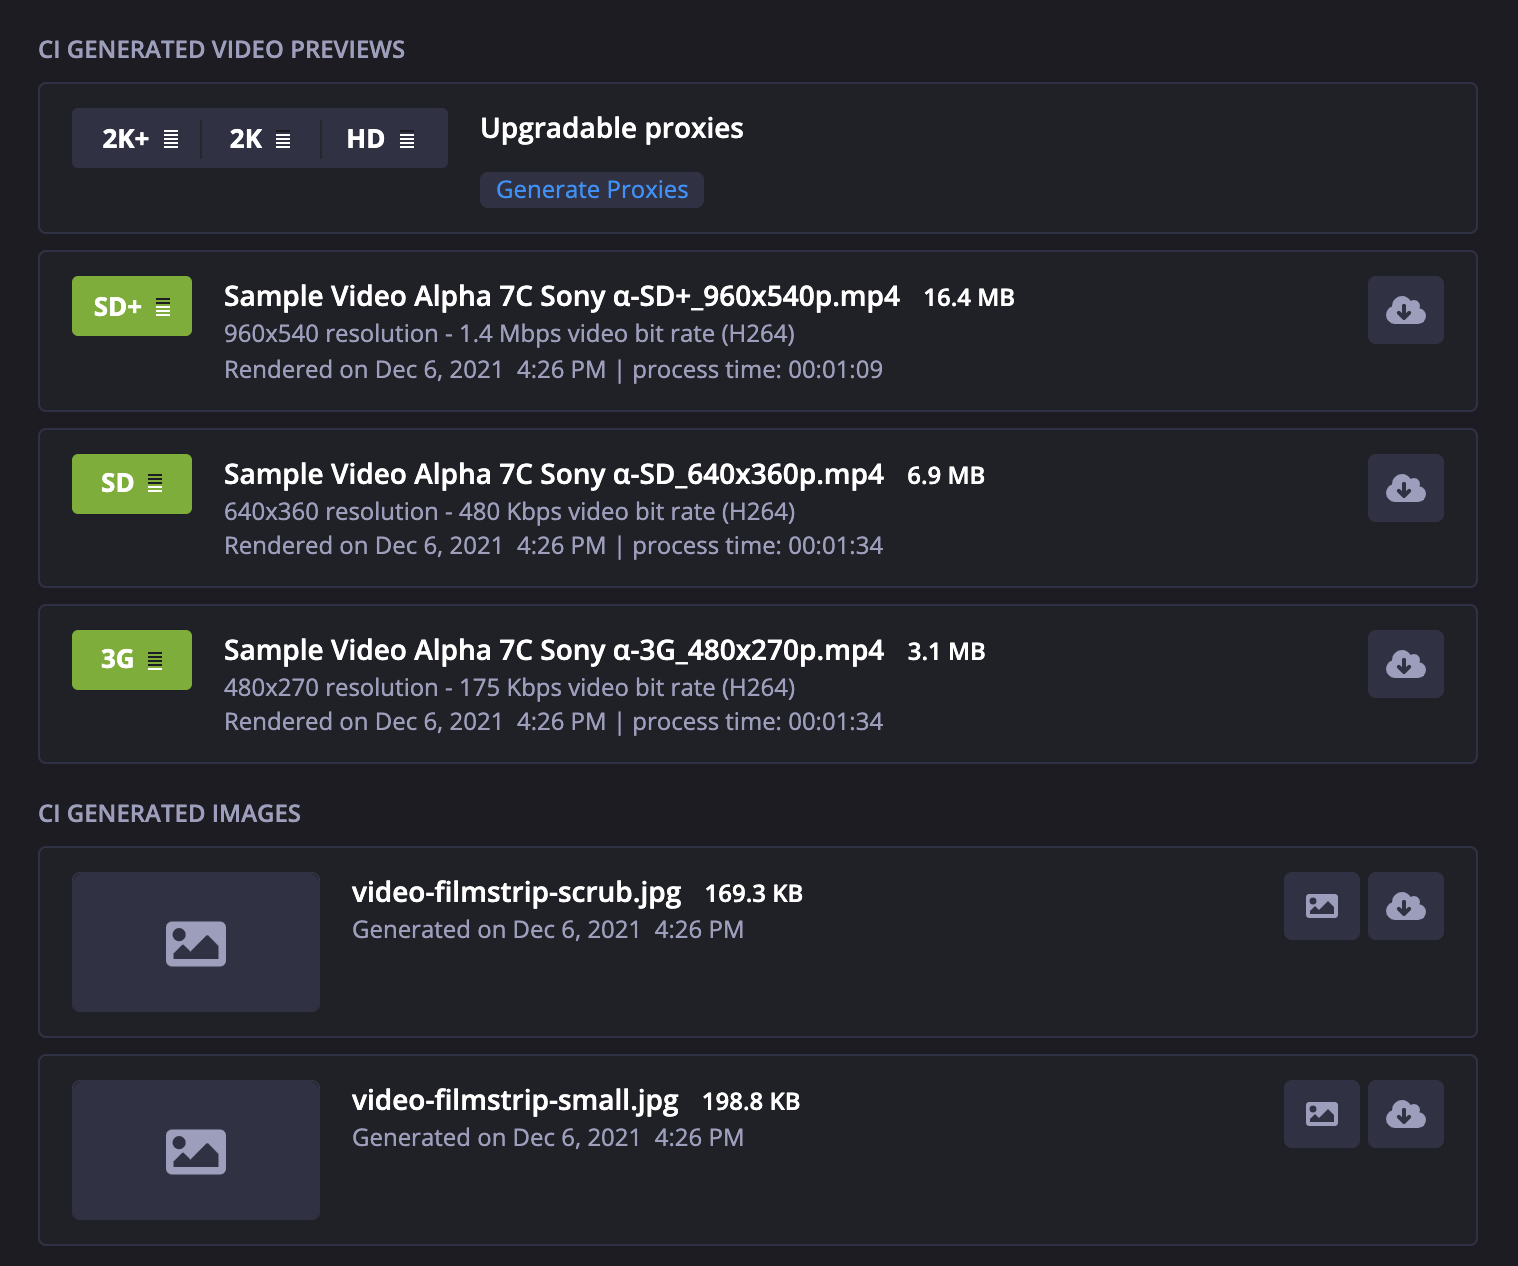Viewport: 1518px width, 1266px height.
Task: Open the green SD preview badge
Action: tap(132, 484)
